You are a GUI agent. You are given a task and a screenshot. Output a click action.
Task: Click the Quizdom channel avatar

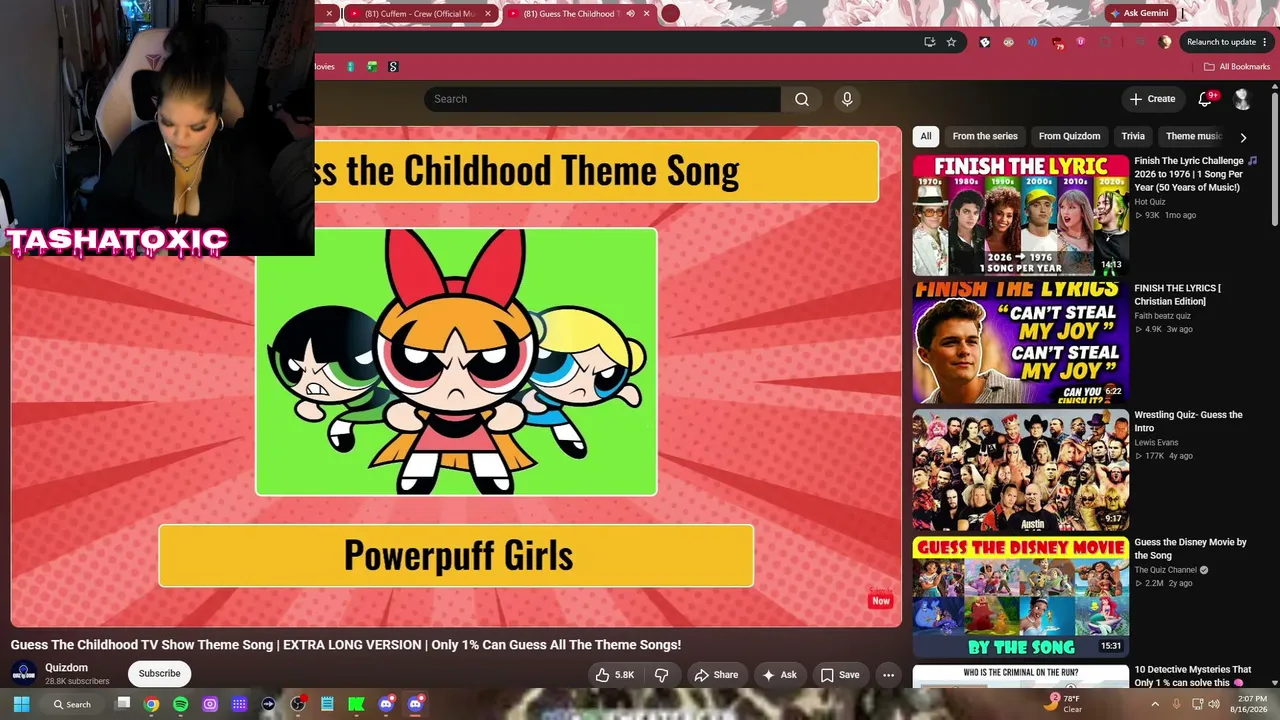coord(24,673)
